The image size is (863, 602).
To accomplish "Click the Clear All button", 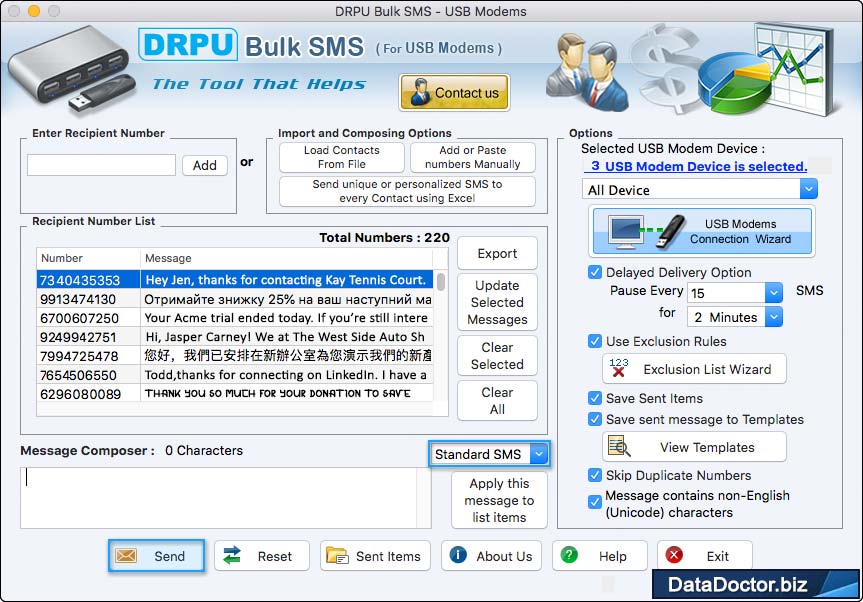I will click(x=497, y=401).
